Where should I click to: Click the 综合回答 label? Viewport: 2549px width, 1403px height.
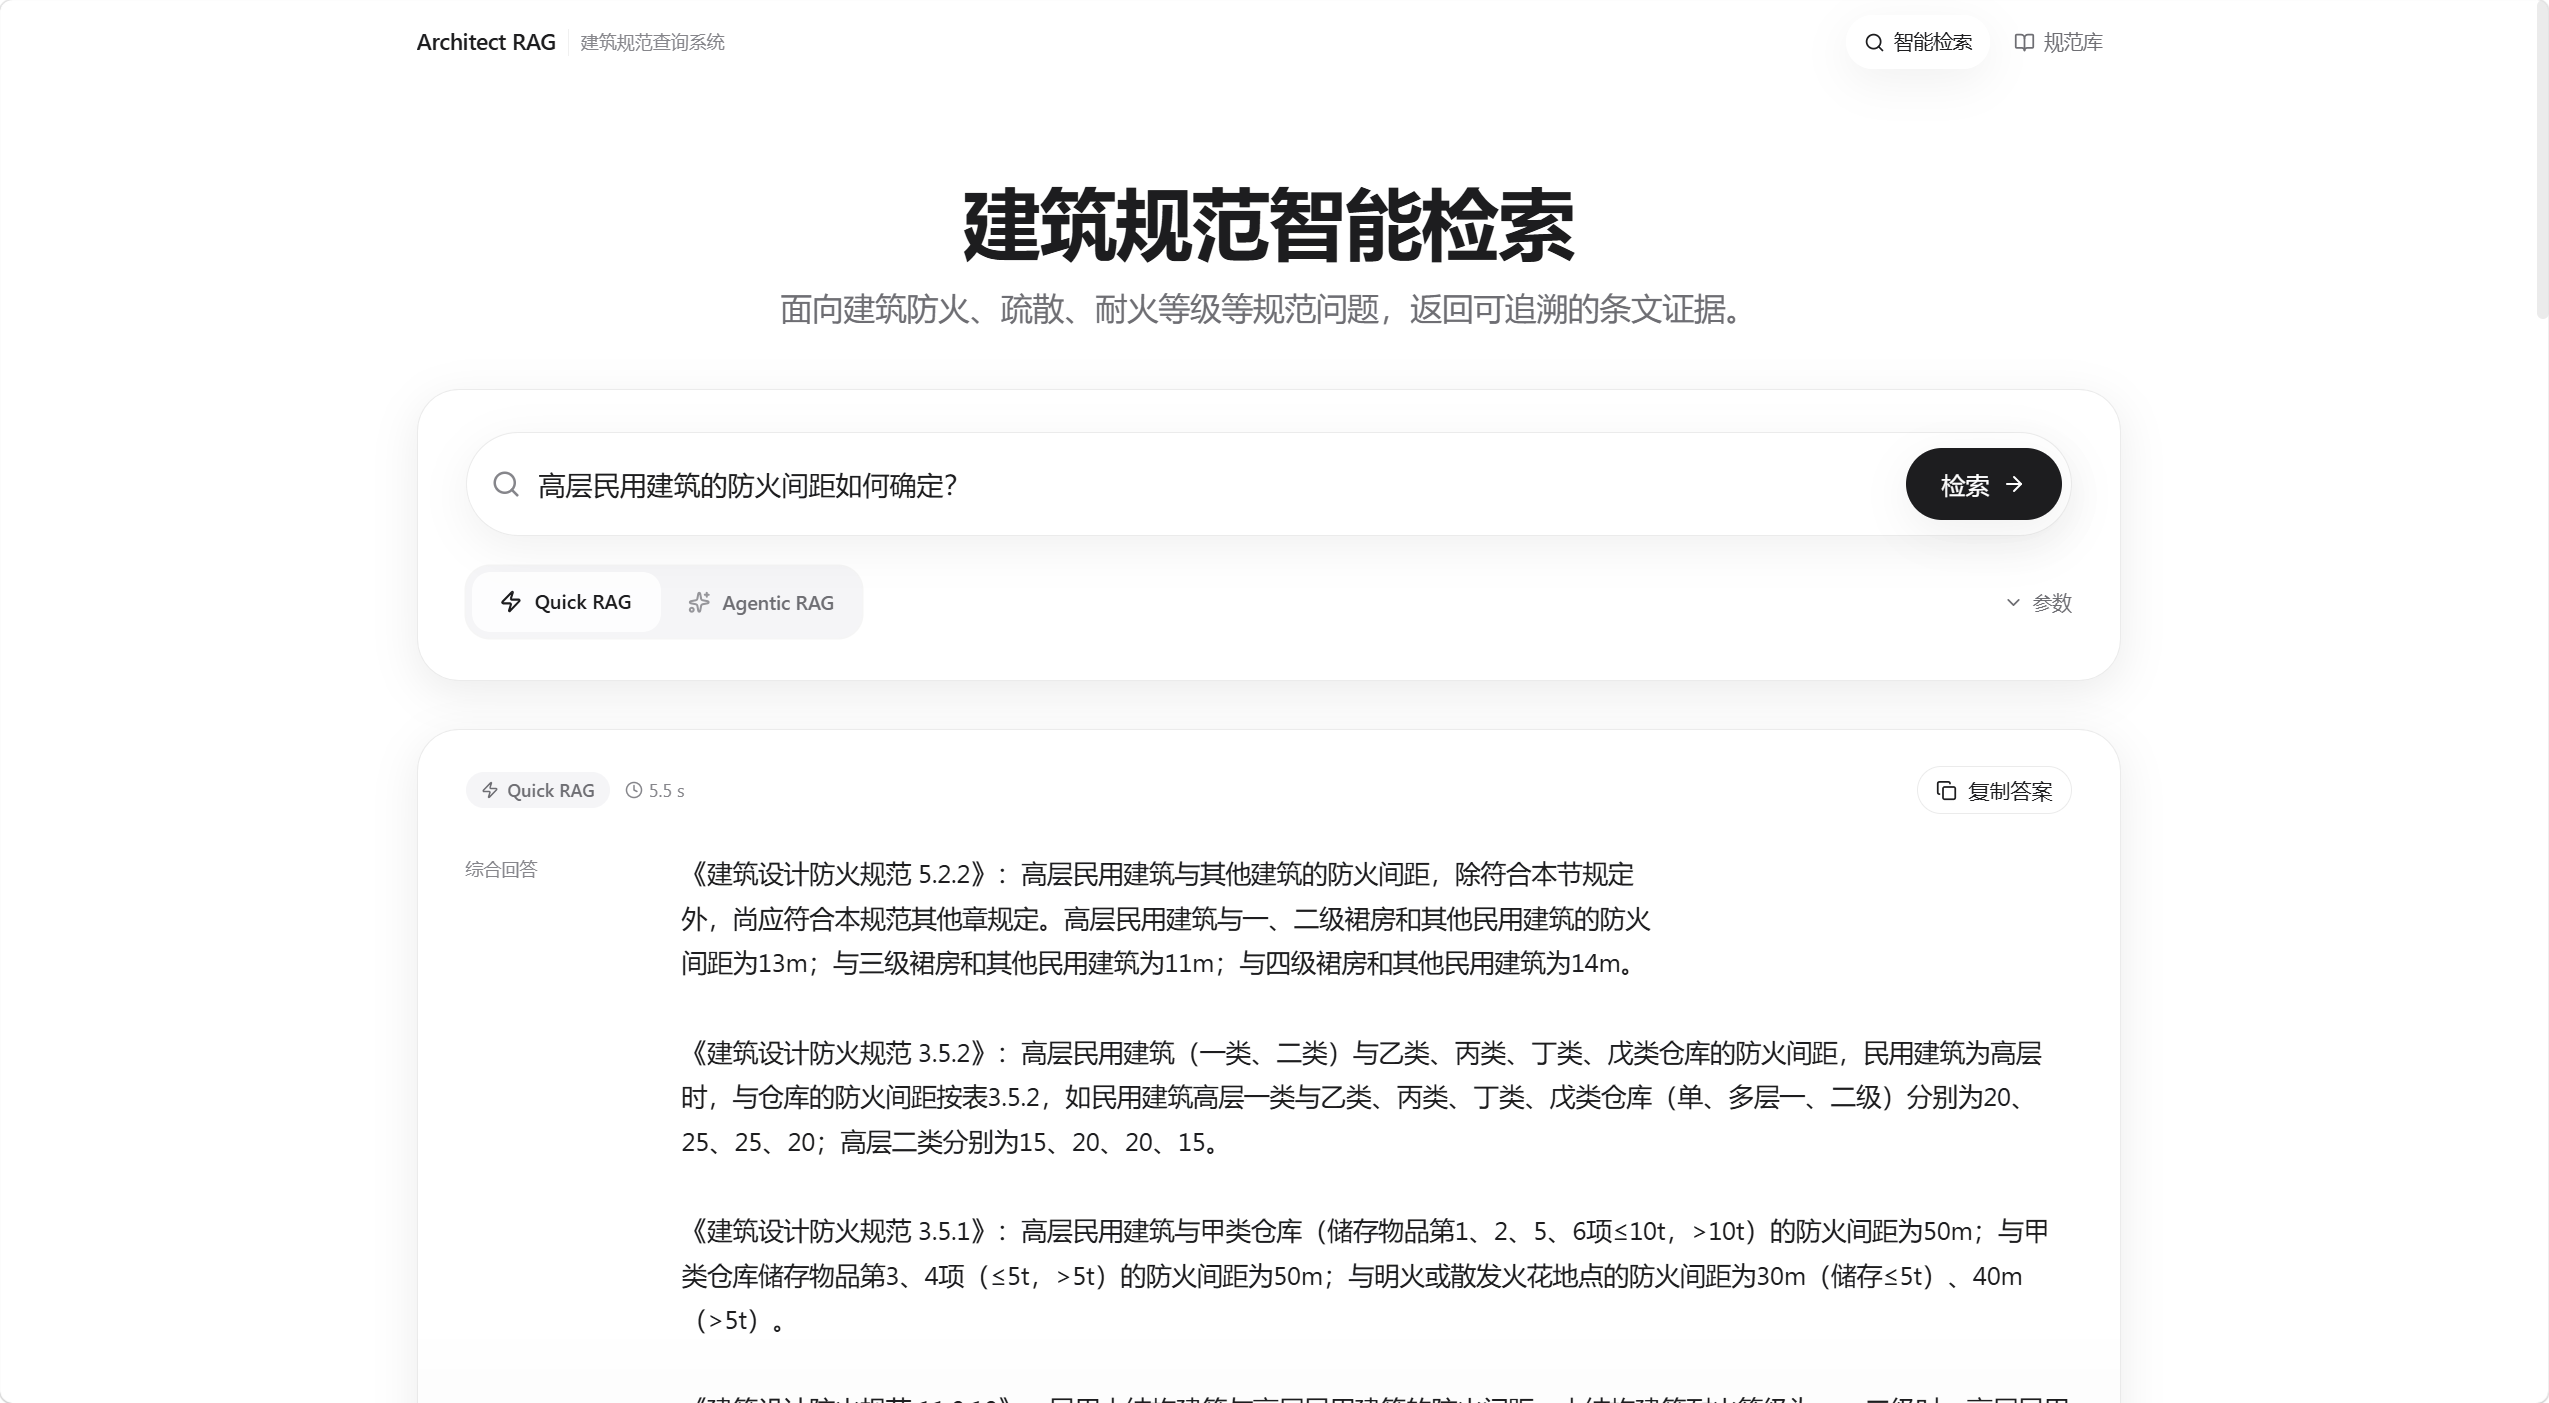pyautogui.click(x=501, y=869)
